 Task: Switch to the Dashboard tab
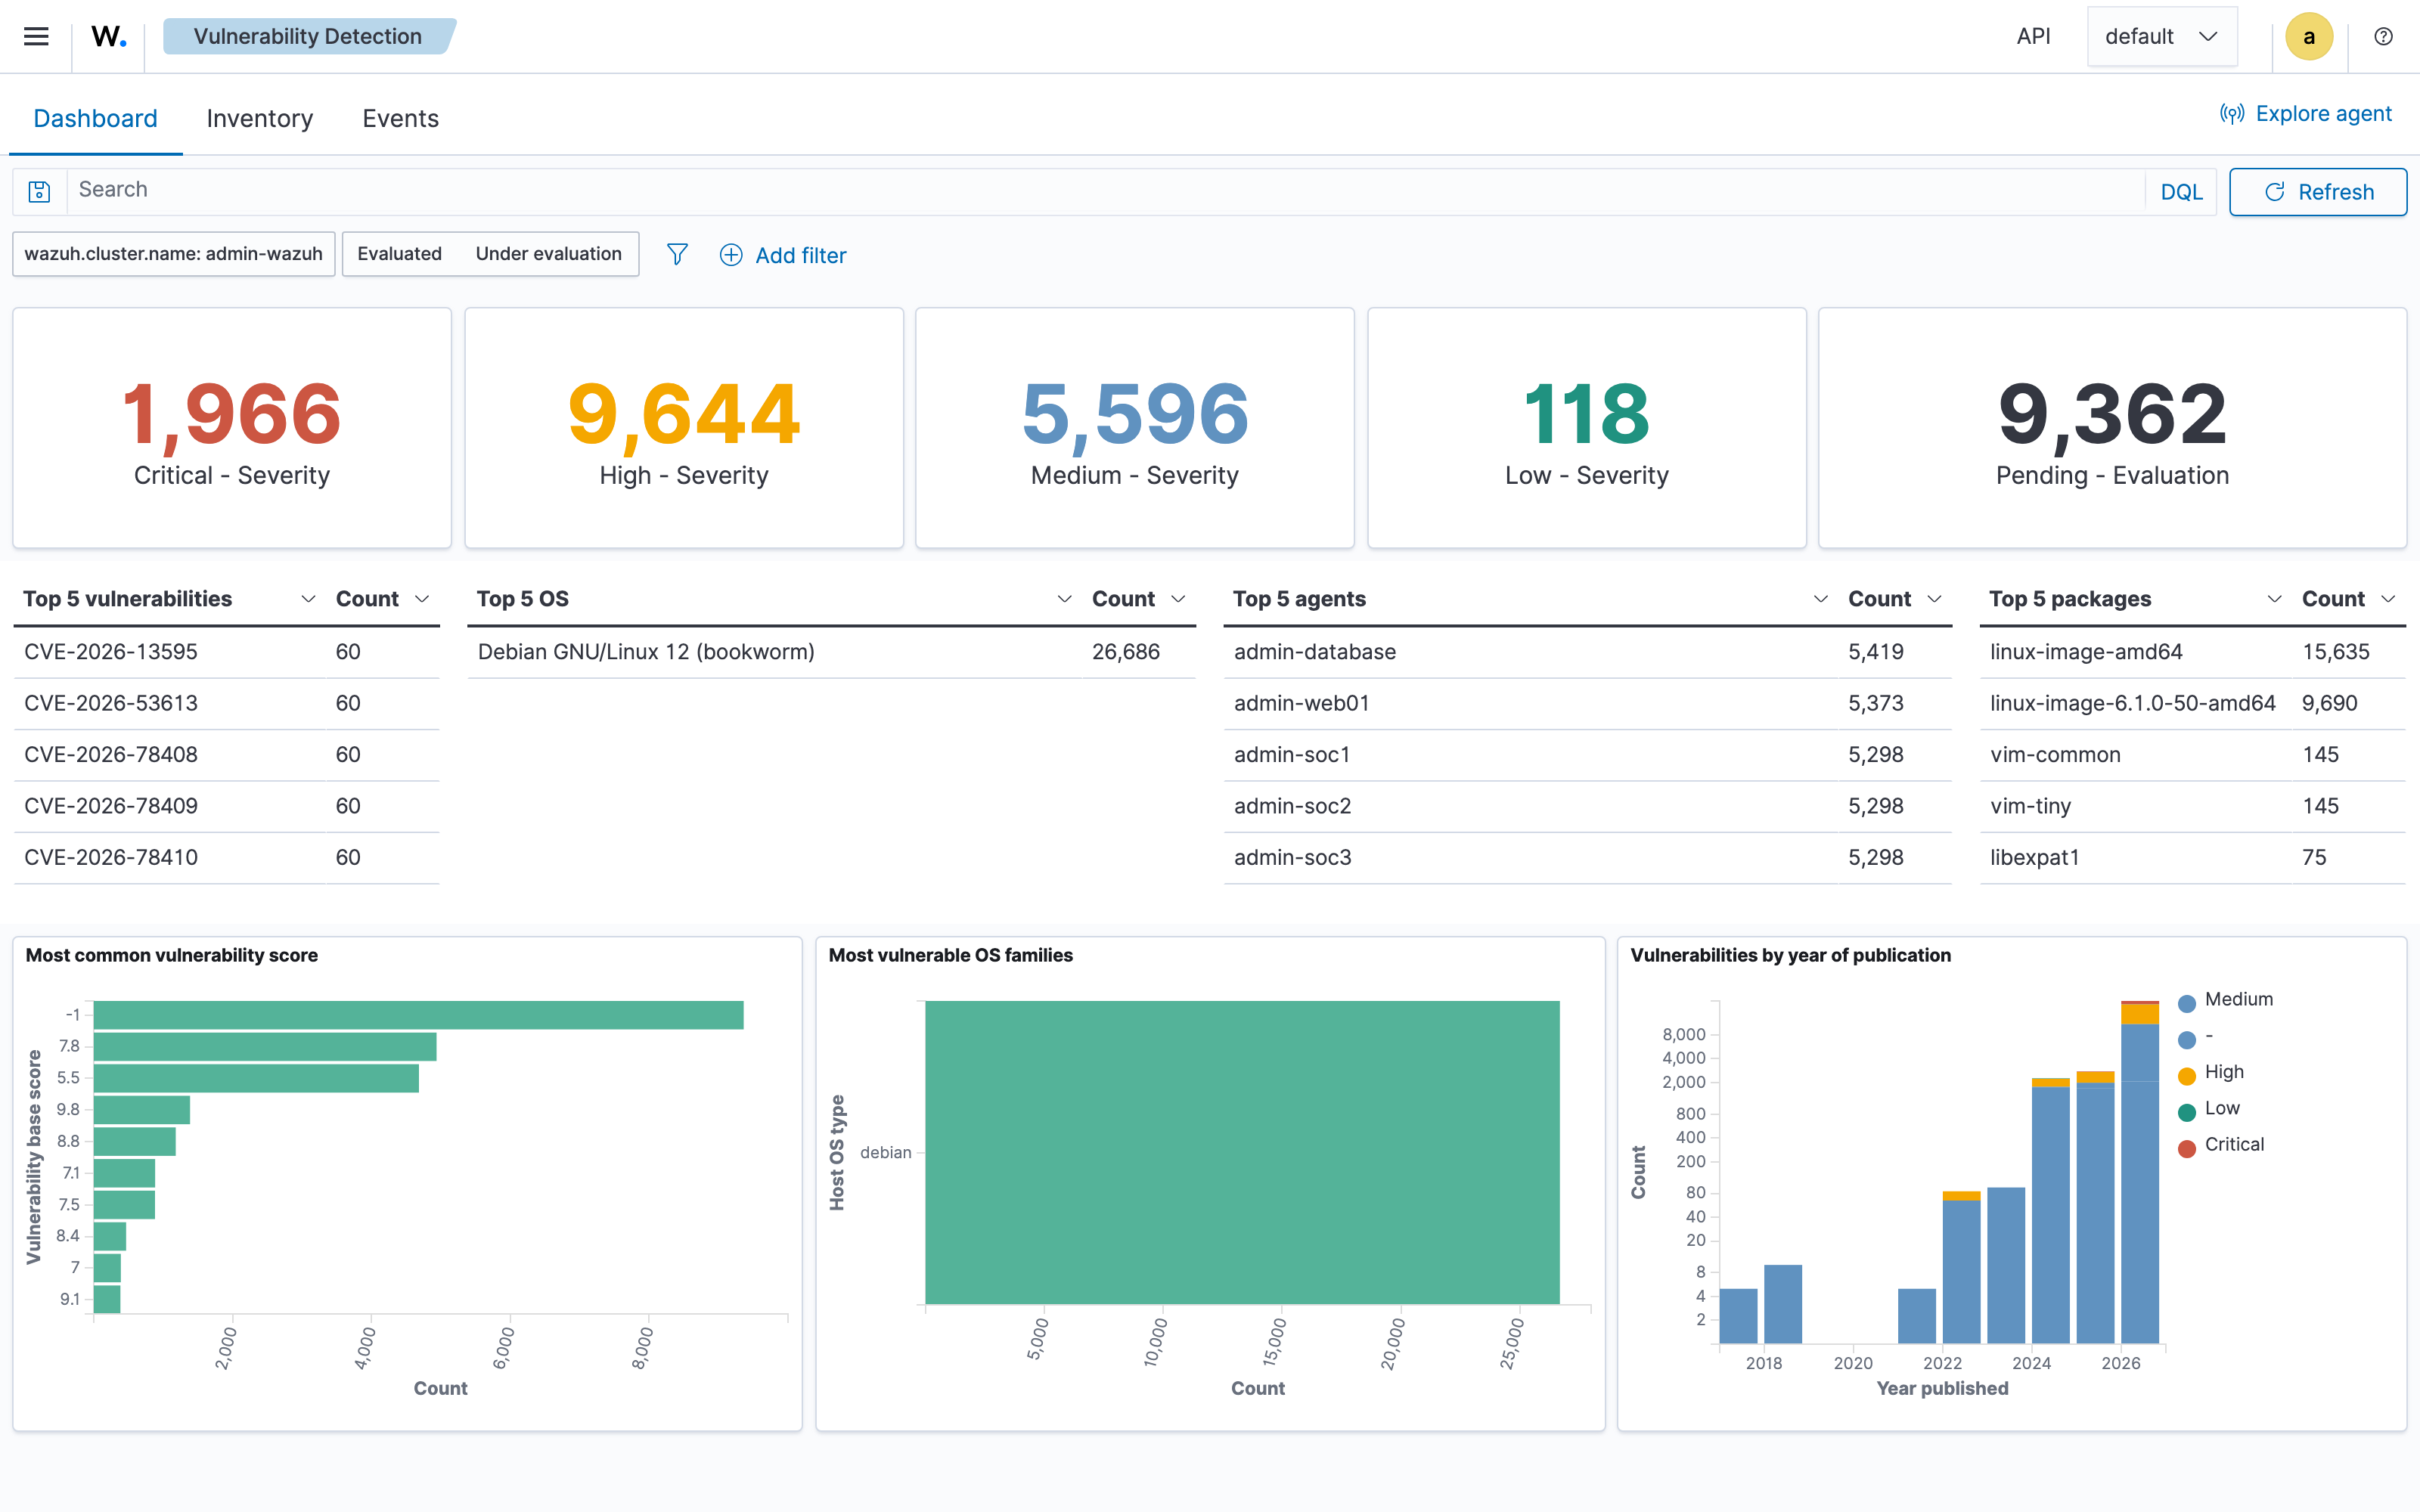pos(95,118)
